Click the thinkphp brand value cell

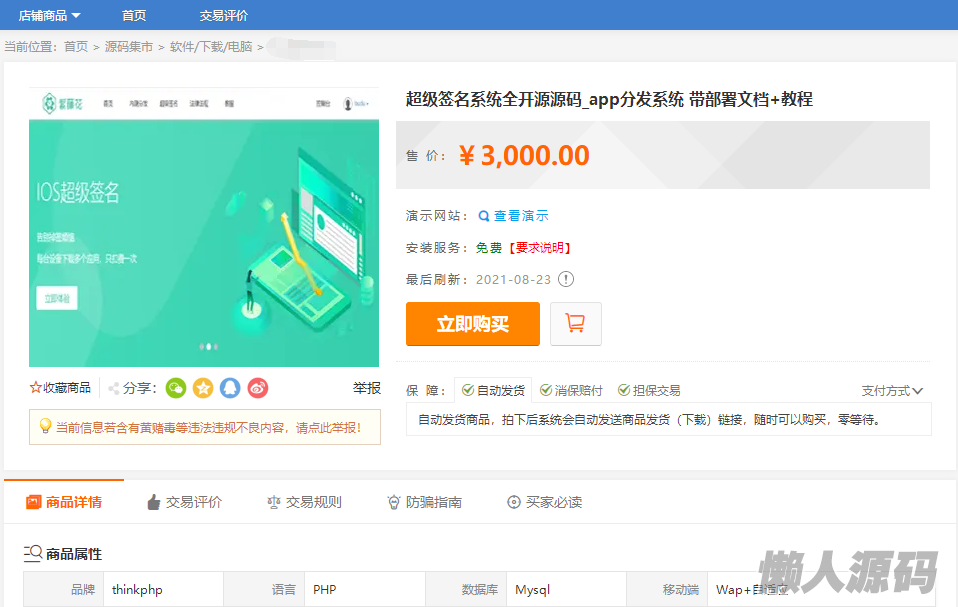tap(164, 589)
